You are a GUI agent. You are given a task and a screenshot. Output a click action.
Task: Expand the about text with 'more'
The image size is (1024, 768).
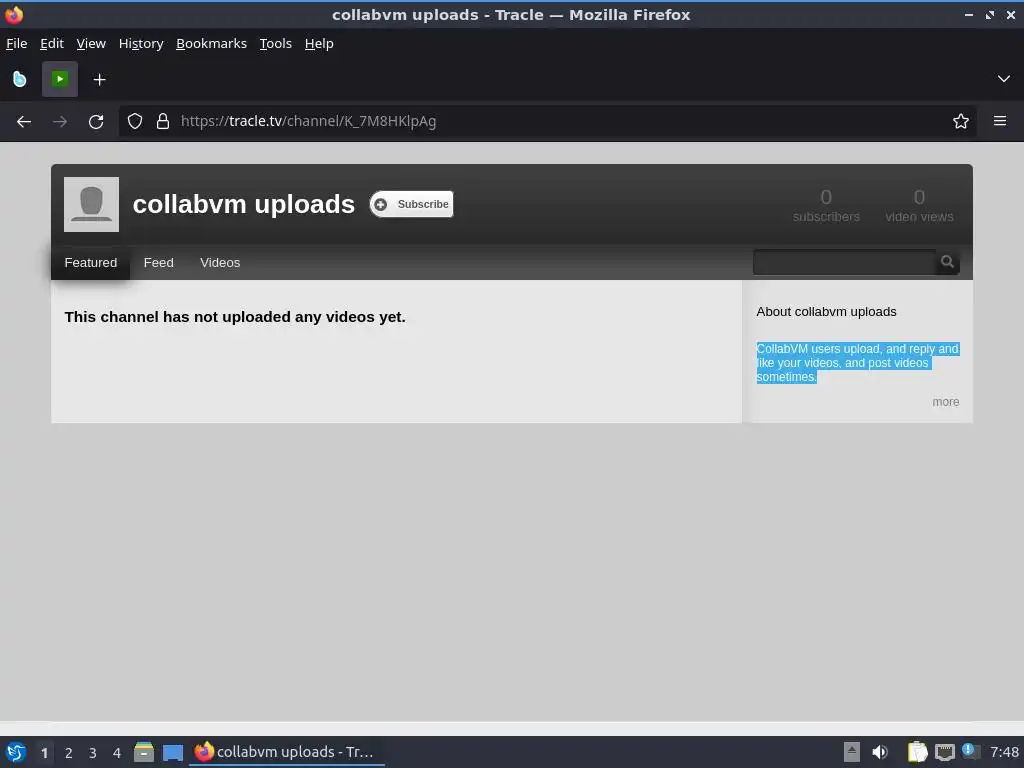pos(946,402)
